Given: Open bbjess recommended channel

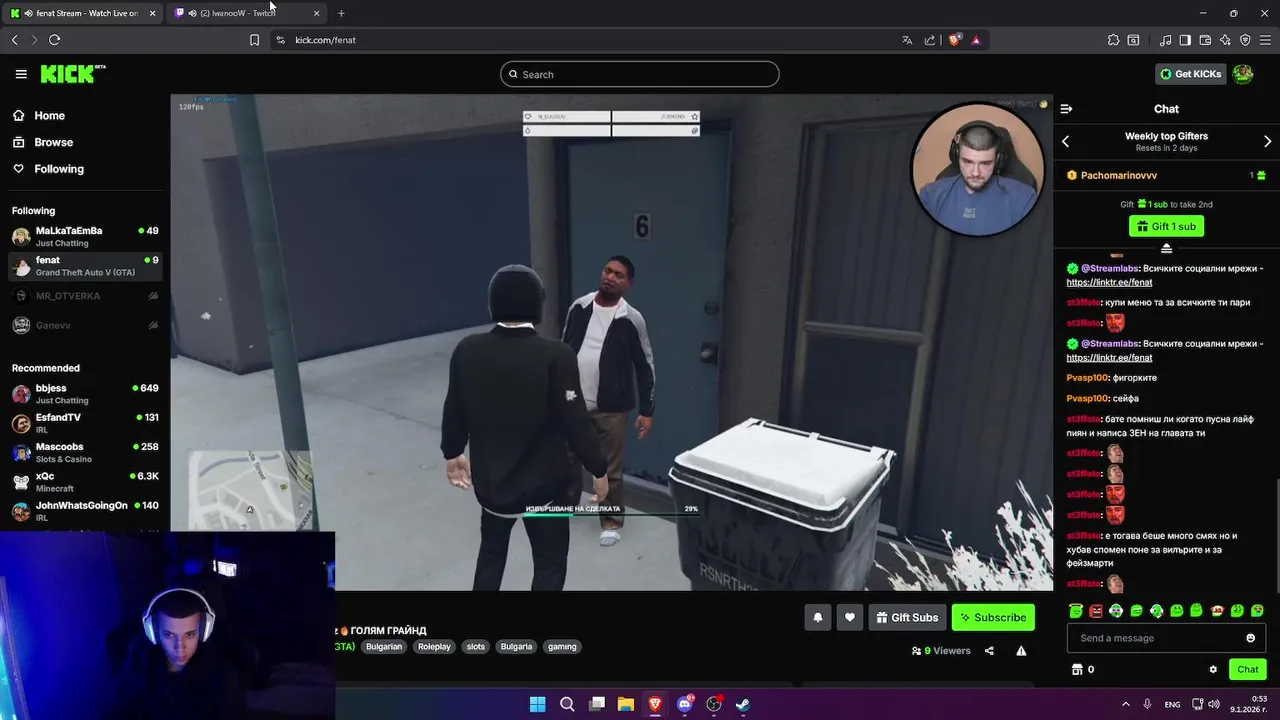Looking at the screenshot, I should 85,393.
